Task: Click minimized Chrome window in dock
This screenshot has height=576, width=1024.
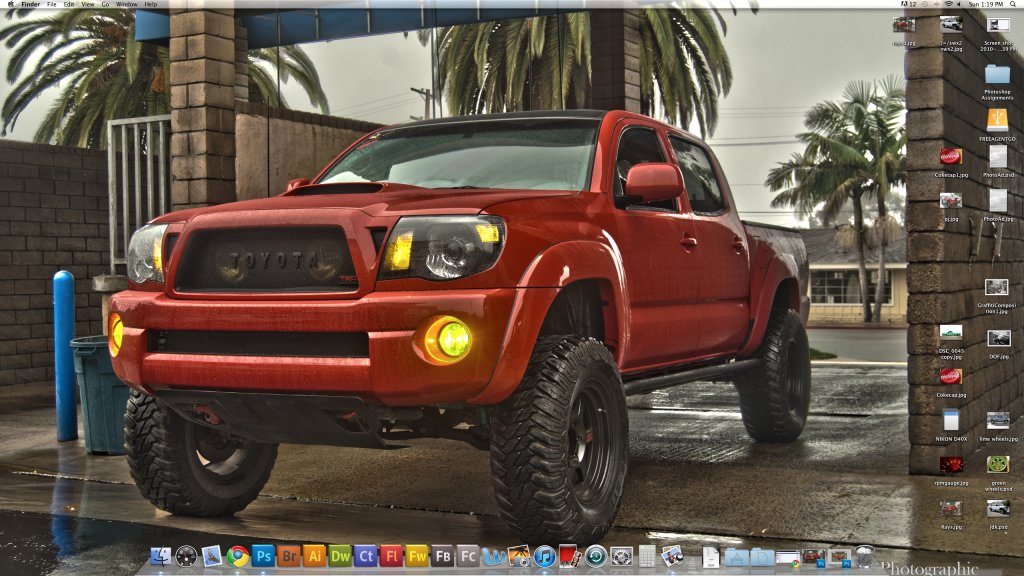Action: point(787,558)
